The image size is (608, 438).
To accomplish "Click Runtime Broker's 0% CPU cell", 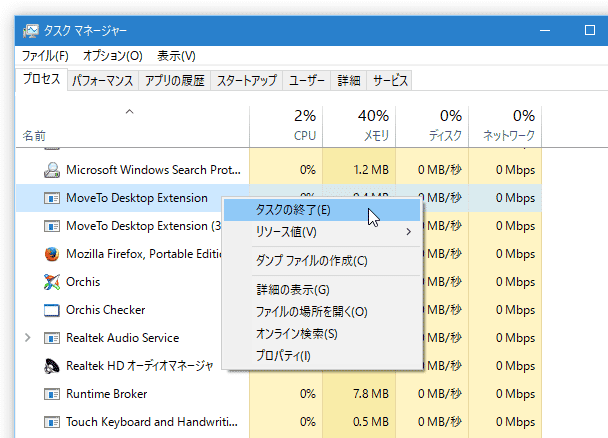I will point(286,394).
